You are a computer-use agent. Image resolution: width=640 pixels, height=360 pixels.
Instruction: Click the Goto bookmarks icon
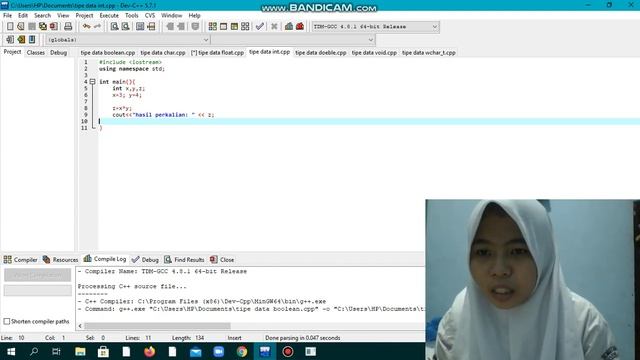32,40
